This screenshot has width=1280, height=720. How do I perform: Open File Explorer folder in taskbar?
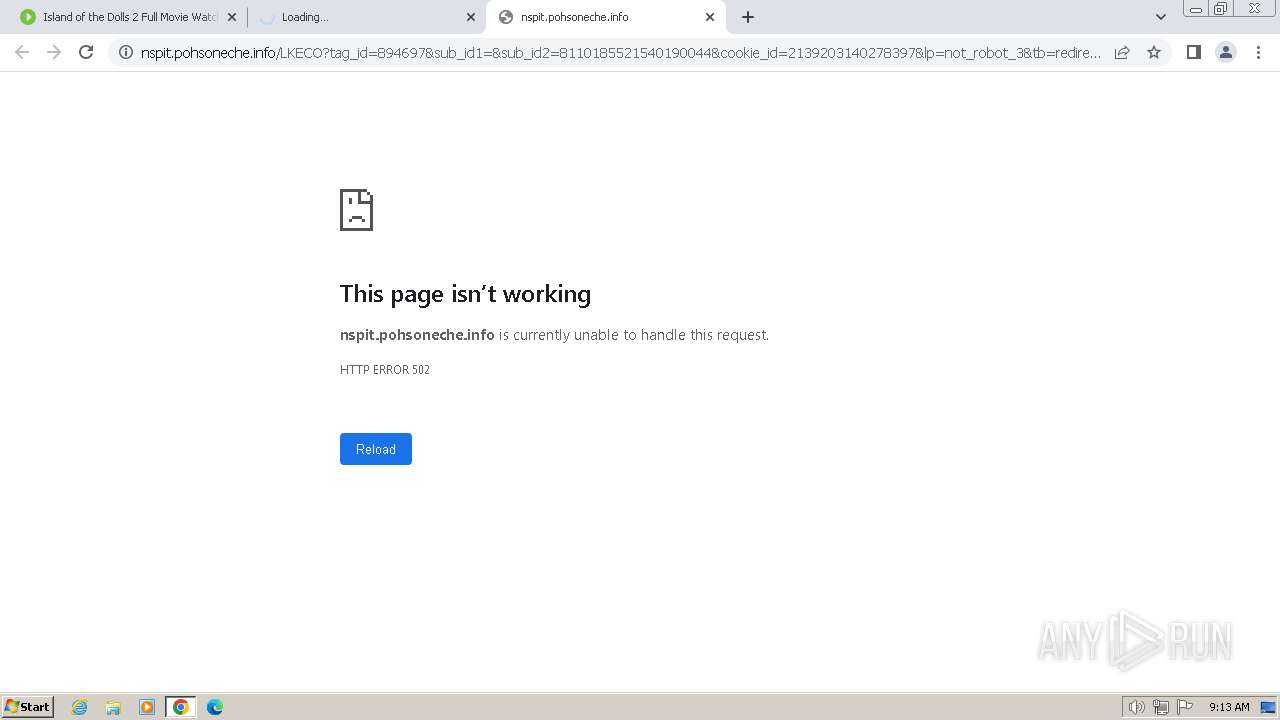coord(113,707)
